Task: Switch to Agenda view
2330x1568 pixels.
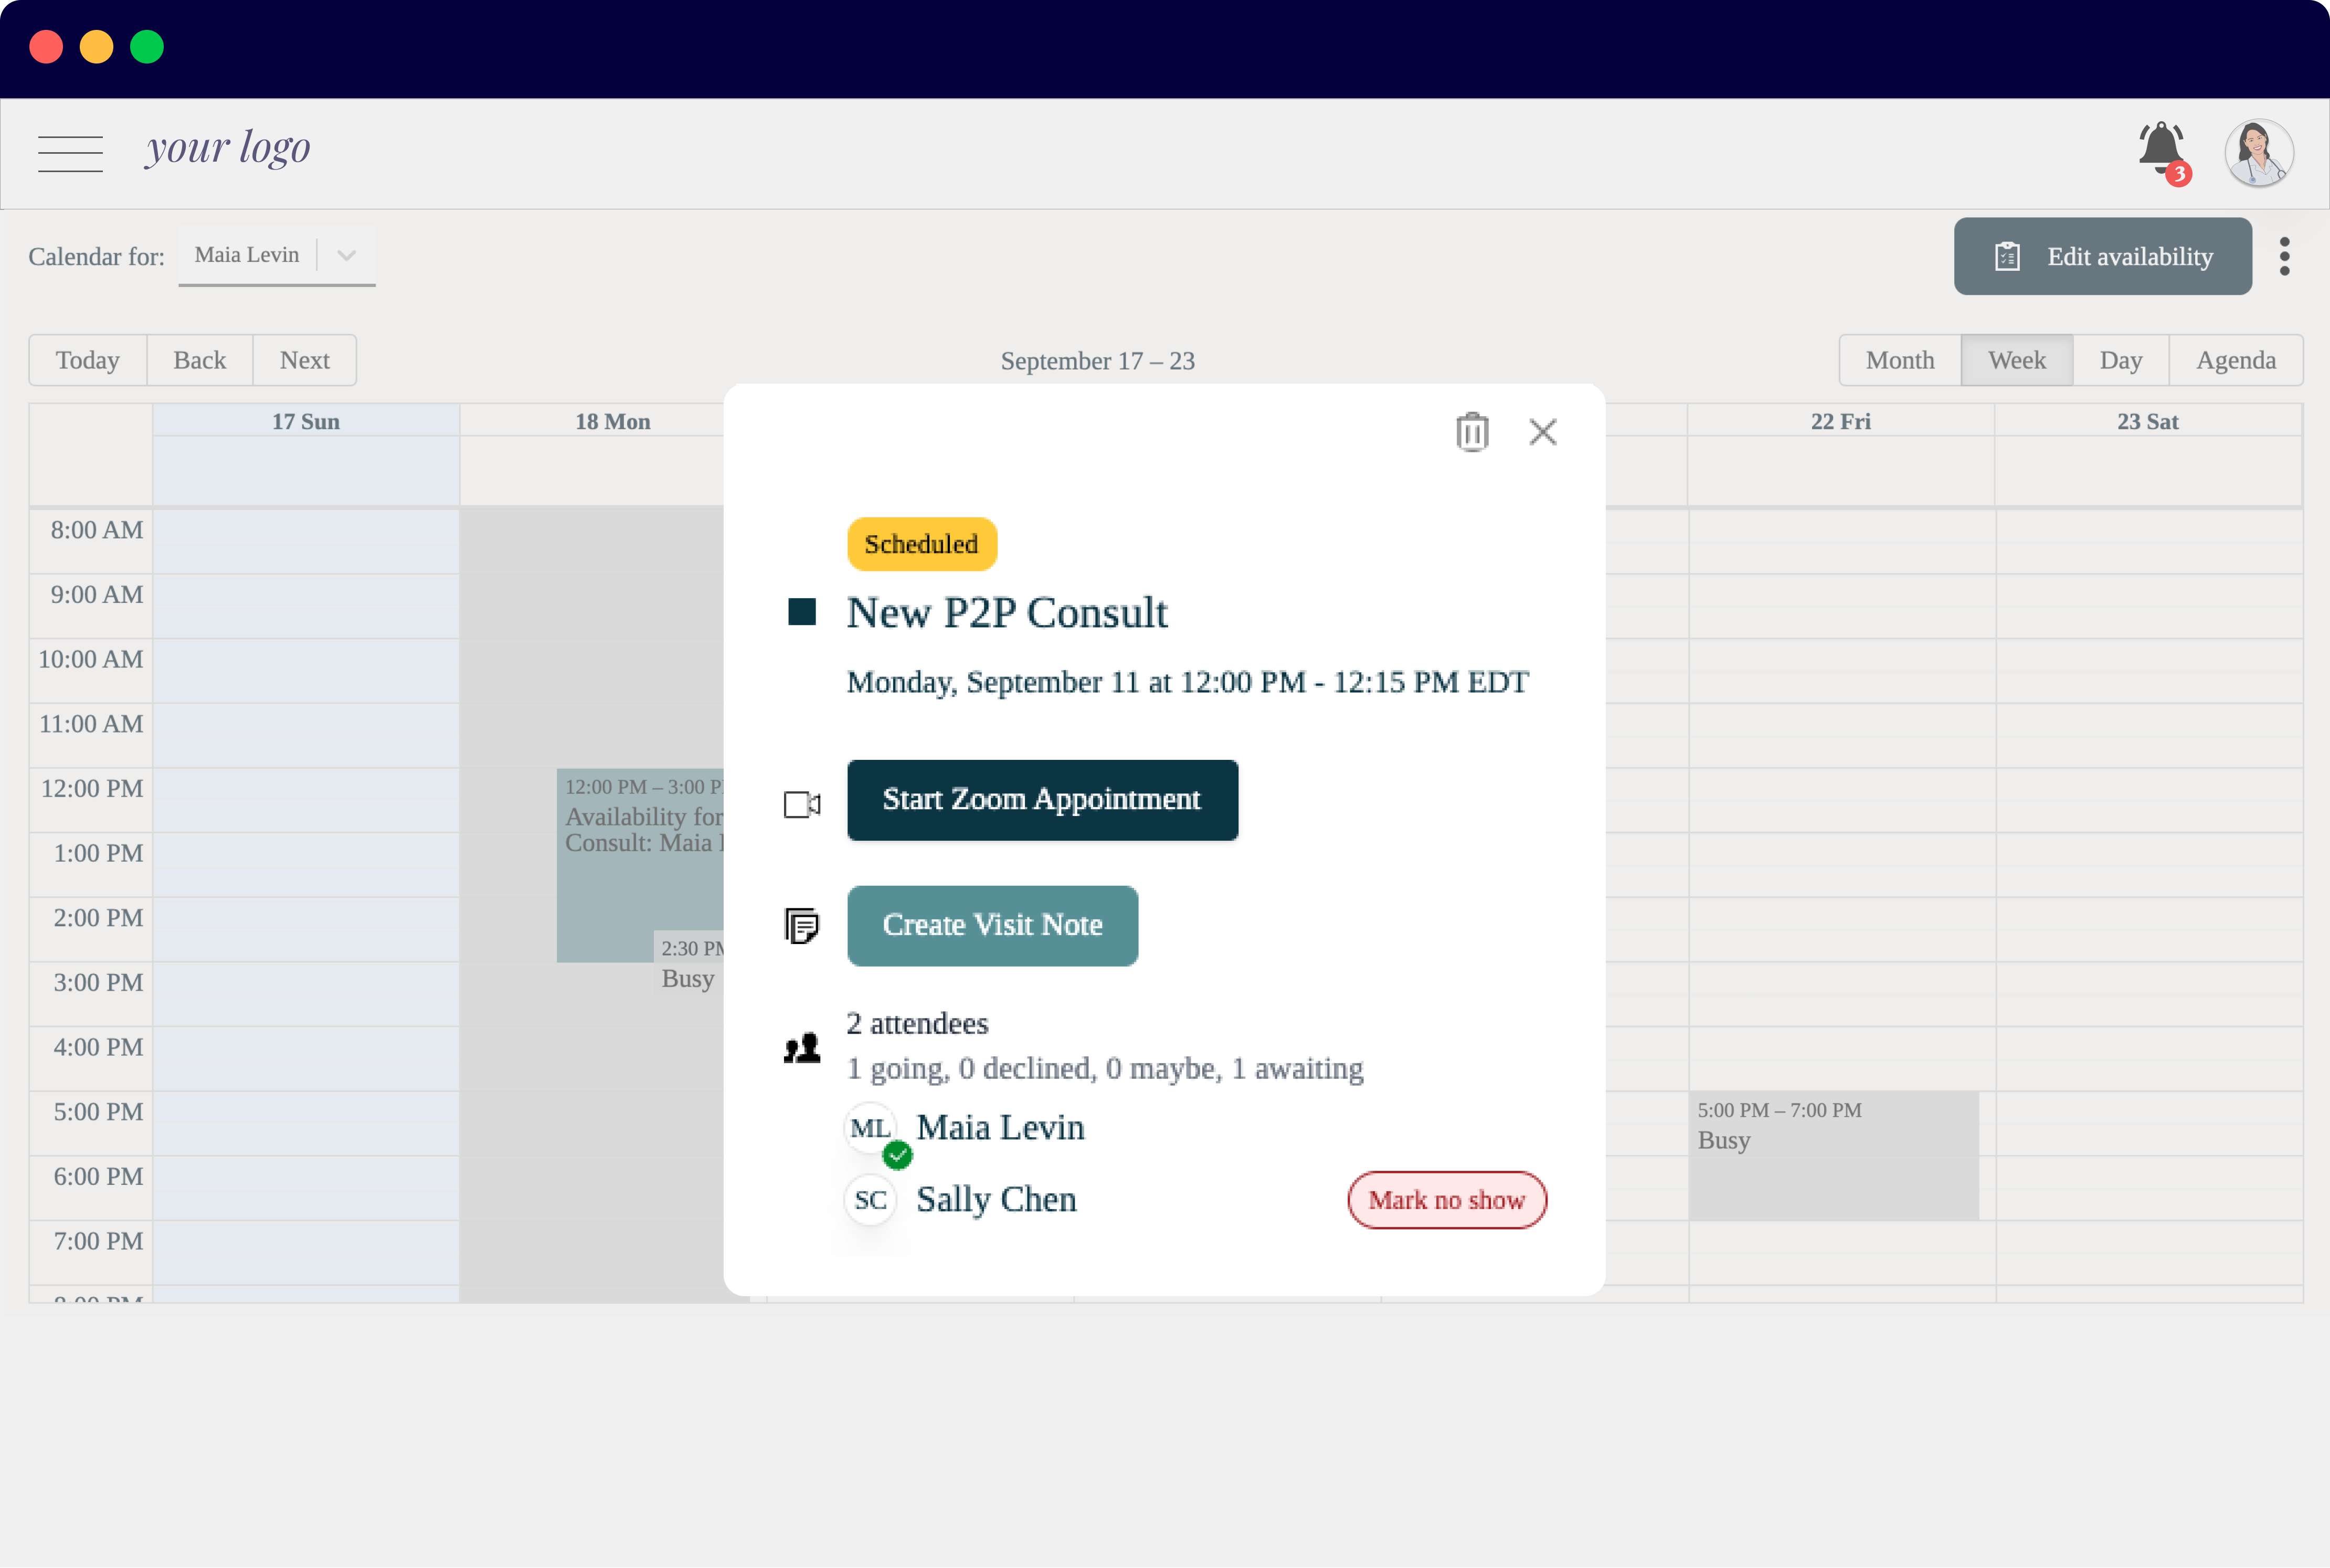Action: coord(2236,360)
